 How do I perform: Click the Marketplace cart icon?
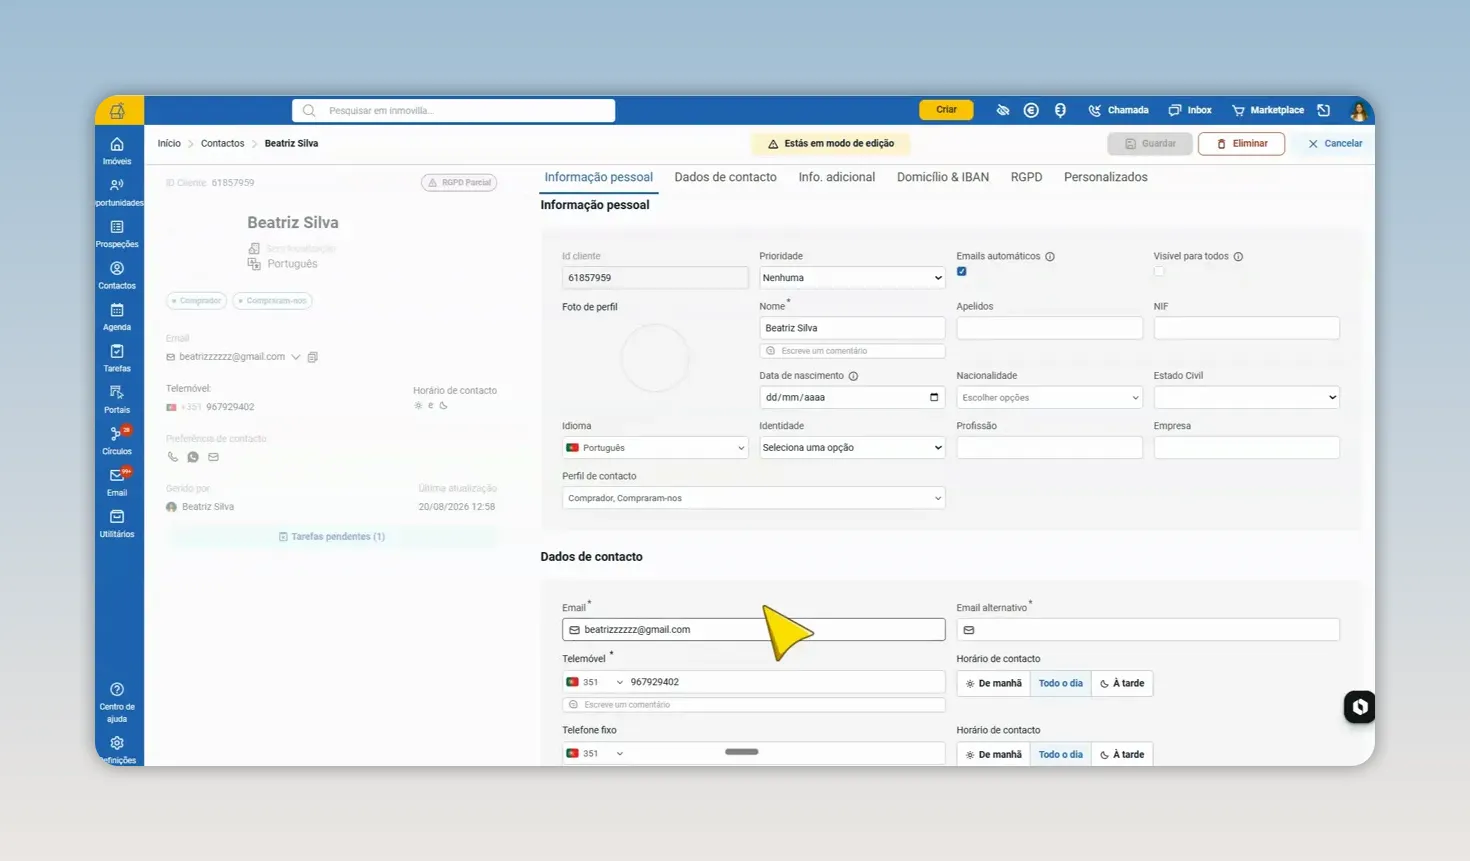[1238, 110]
